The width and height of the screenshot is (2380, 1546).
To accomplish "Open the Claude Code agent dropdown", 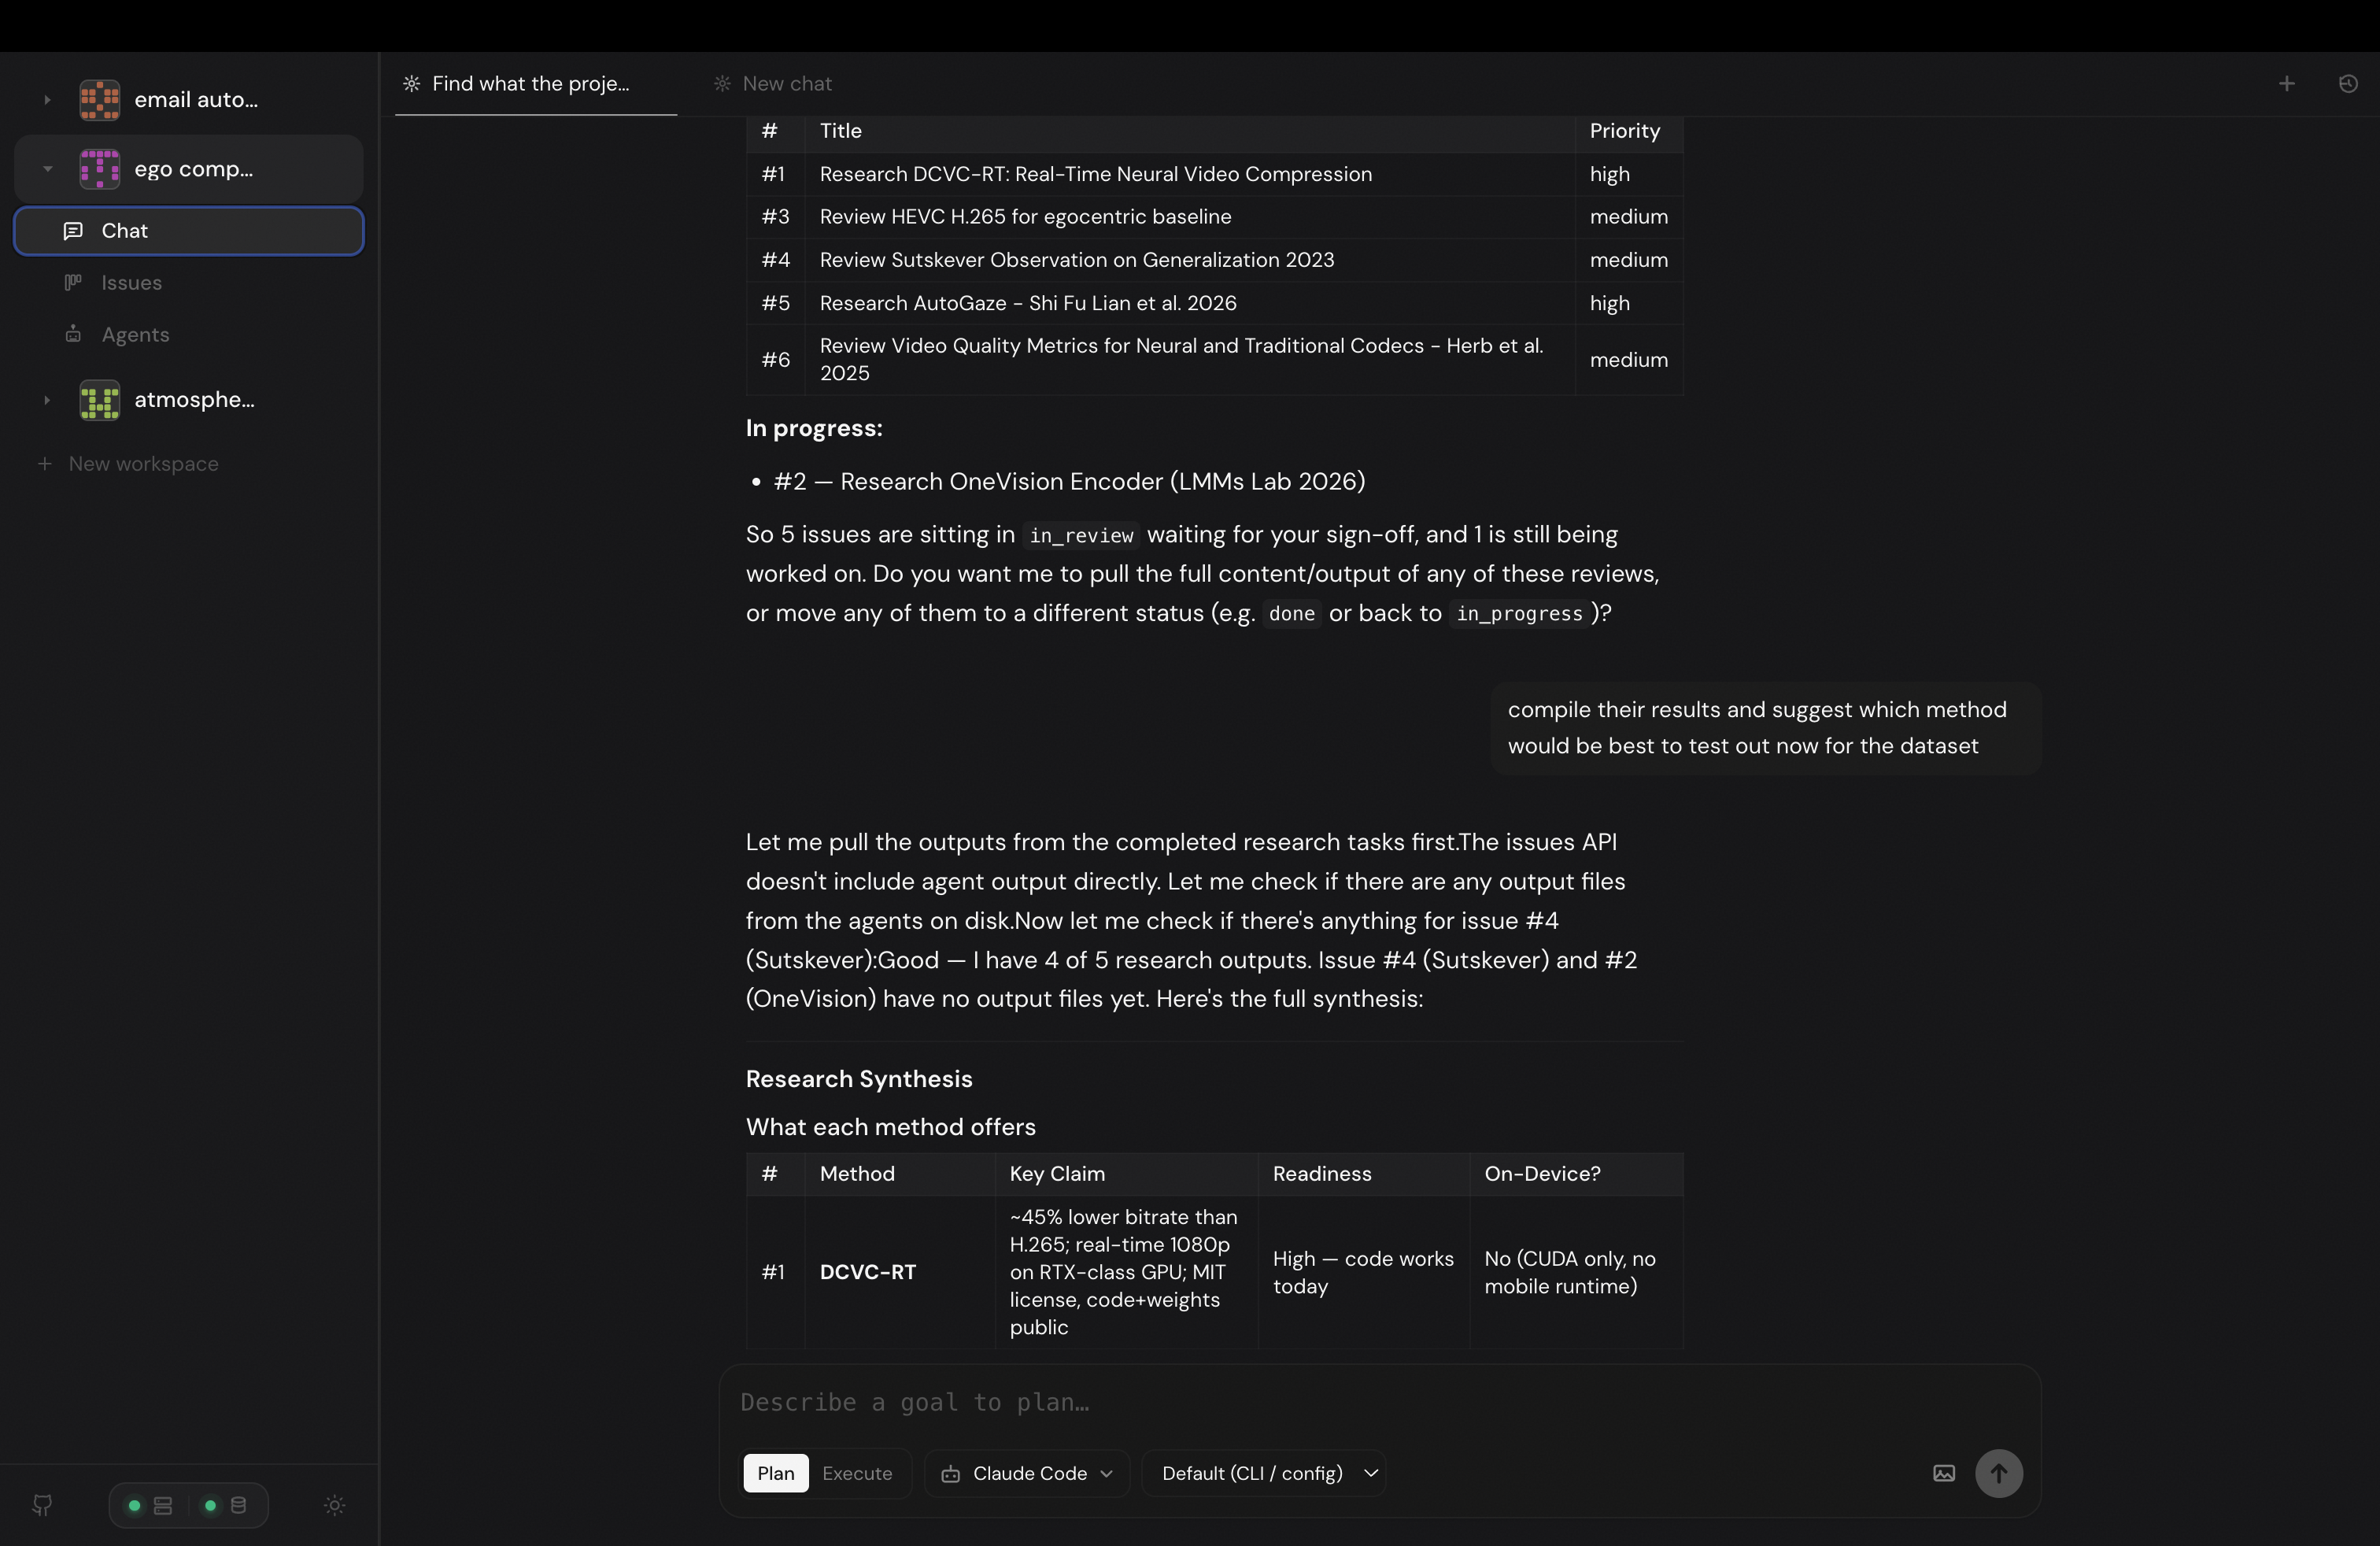I will [x=1027, y=1473].
